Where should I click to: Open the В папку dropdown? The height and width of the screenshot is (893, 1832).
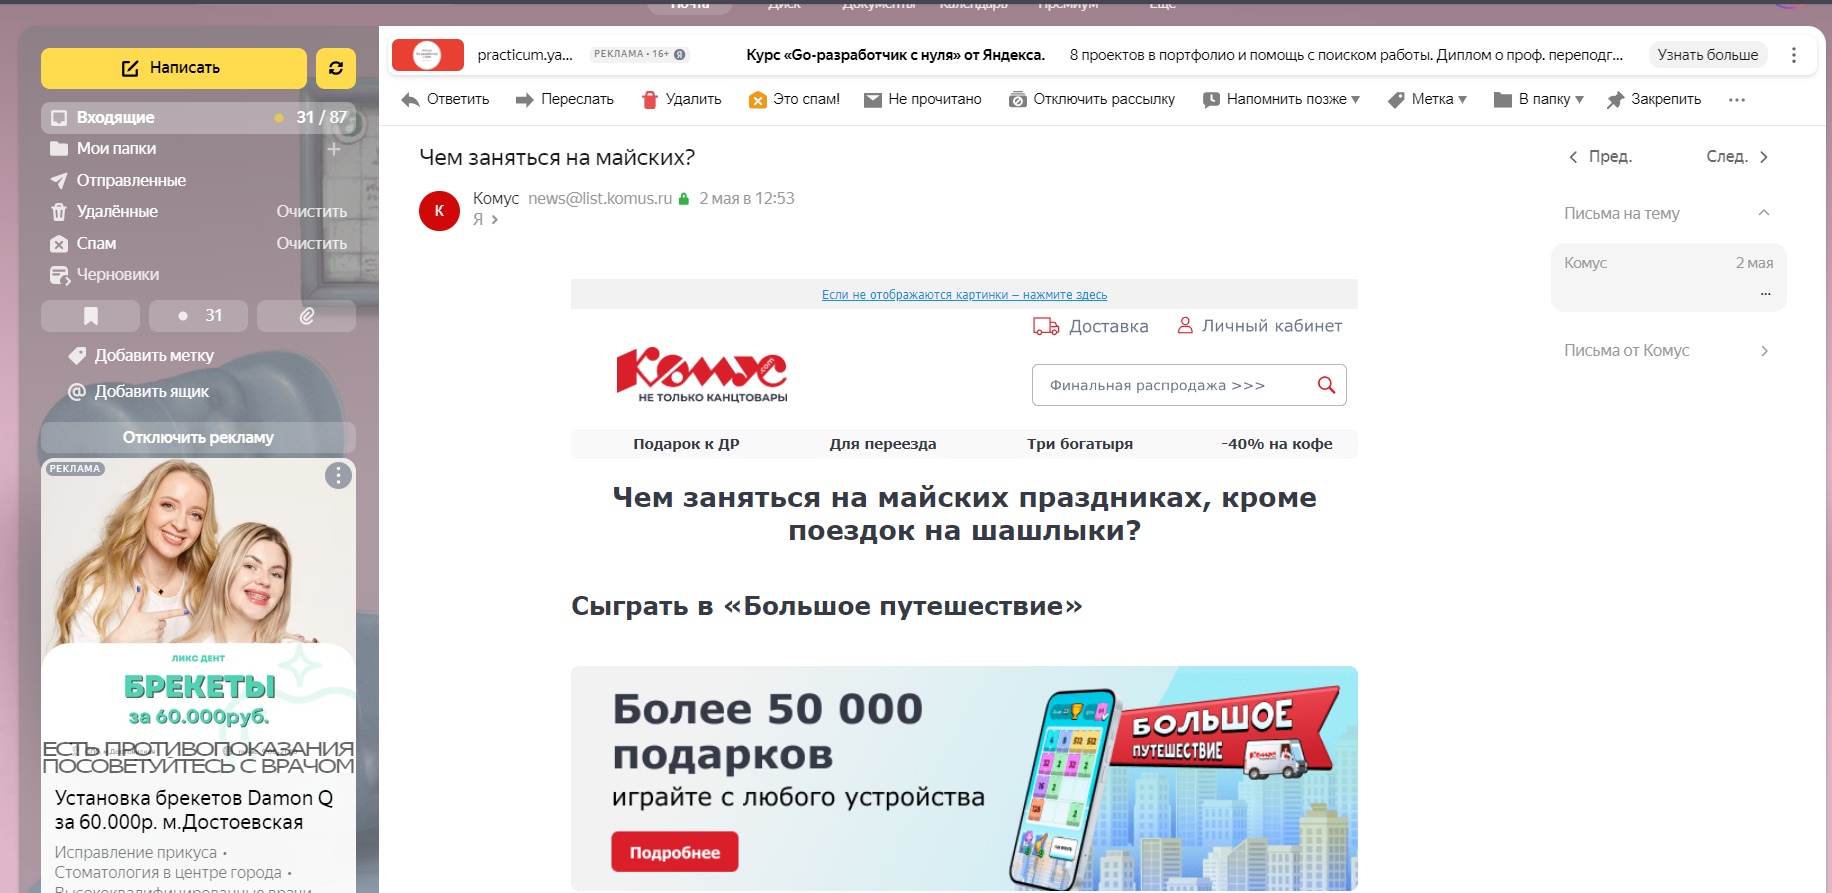tap(1538, 99)
